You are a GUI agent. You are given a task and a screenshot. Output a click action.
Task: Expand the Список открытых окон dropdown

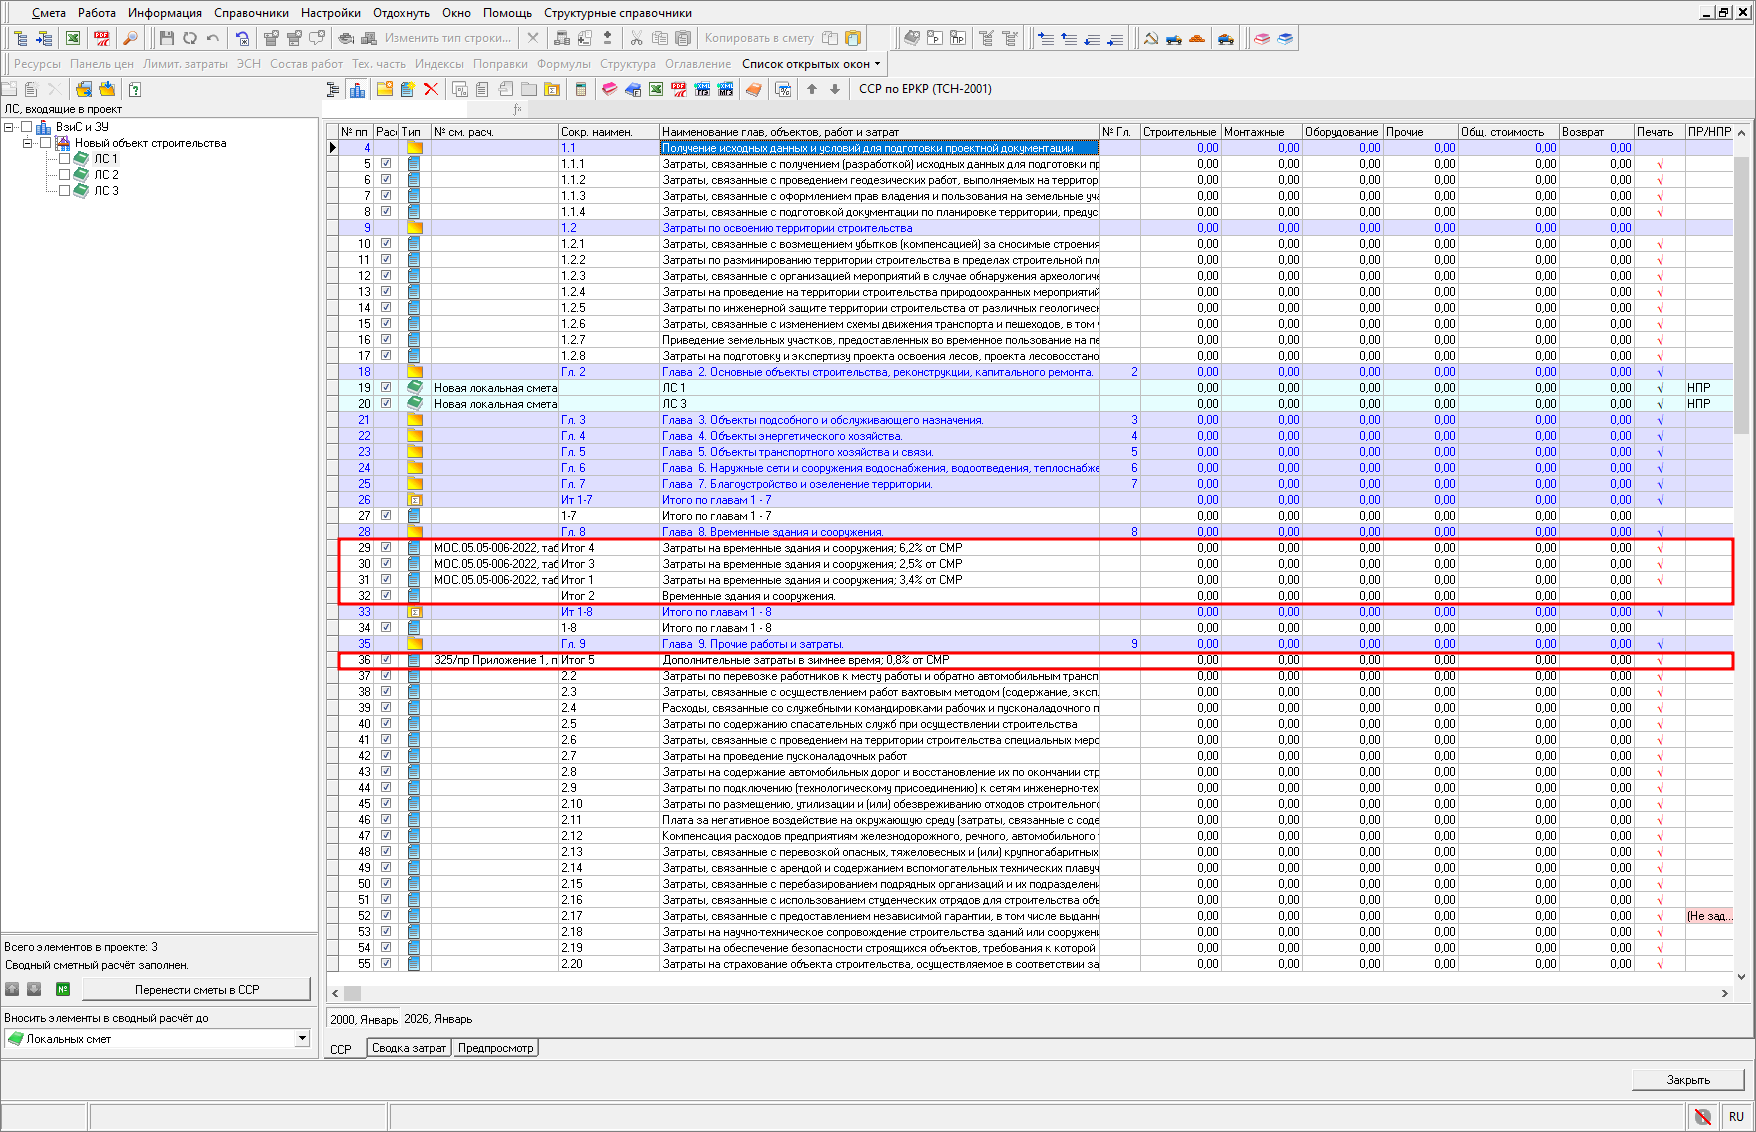click(x=811, y=64)
